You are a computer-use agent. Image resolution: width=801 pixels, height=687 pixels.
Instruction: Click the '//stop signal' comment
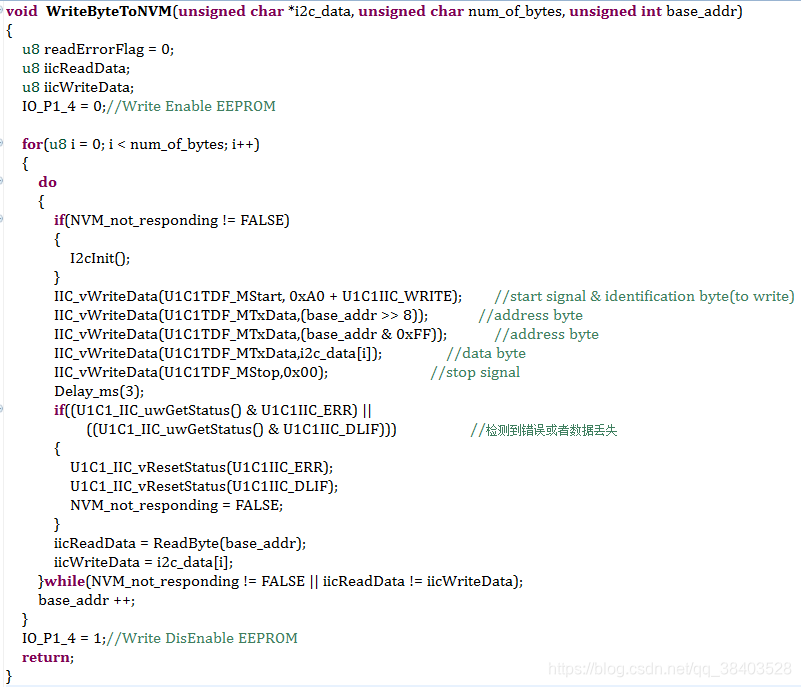click(475, 372)
